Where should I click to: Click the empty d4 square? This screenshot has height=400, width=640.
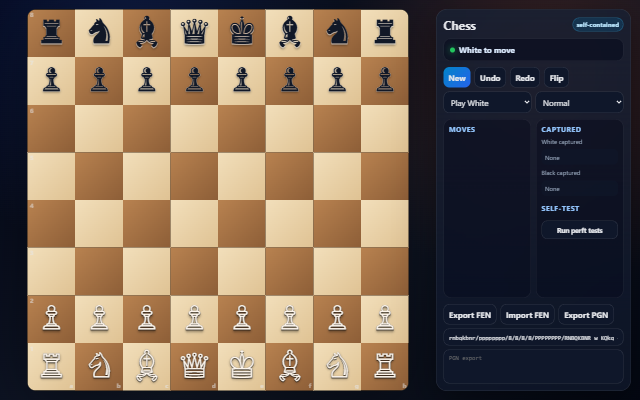coord(194,224)
